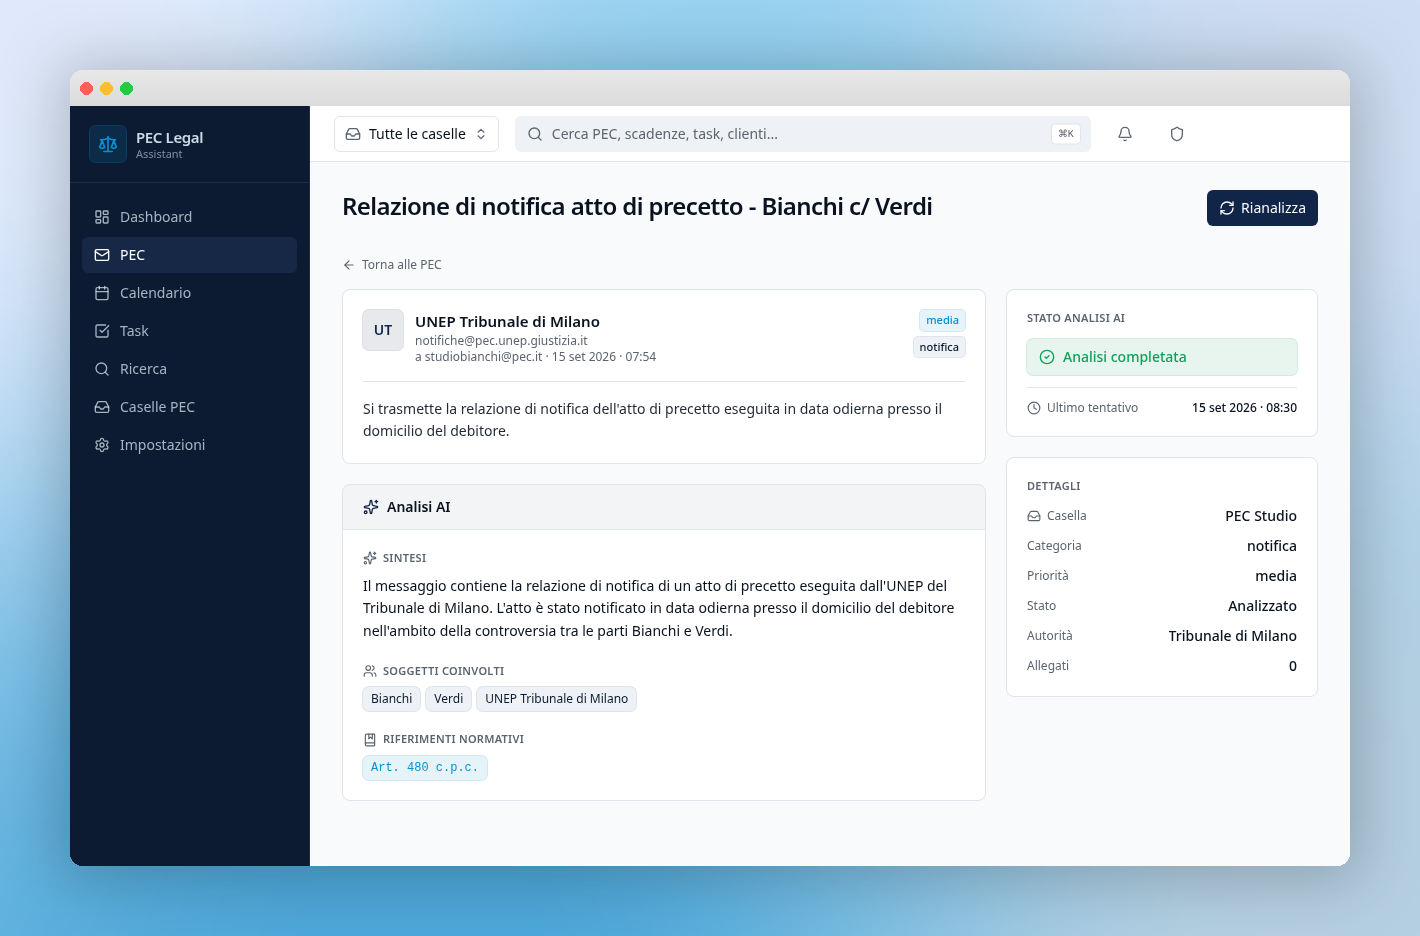Viewport: 1420px width, 936px height.
Task: Open the Dashboard sidebar item
Action: (x=189, y=217)
